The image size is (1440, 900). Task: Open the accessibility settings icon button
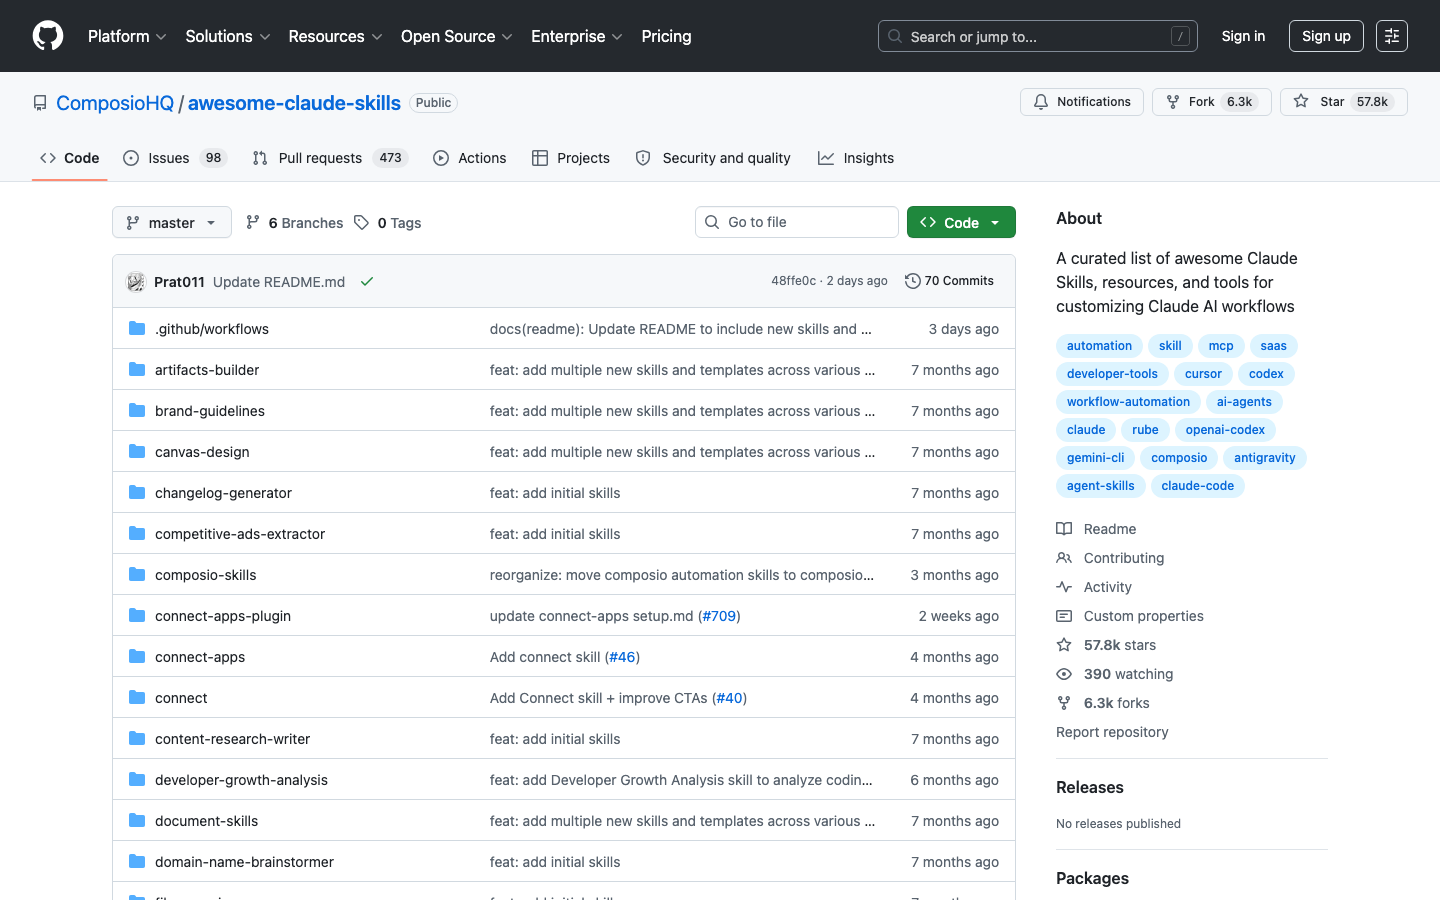tap(1391, 36)
